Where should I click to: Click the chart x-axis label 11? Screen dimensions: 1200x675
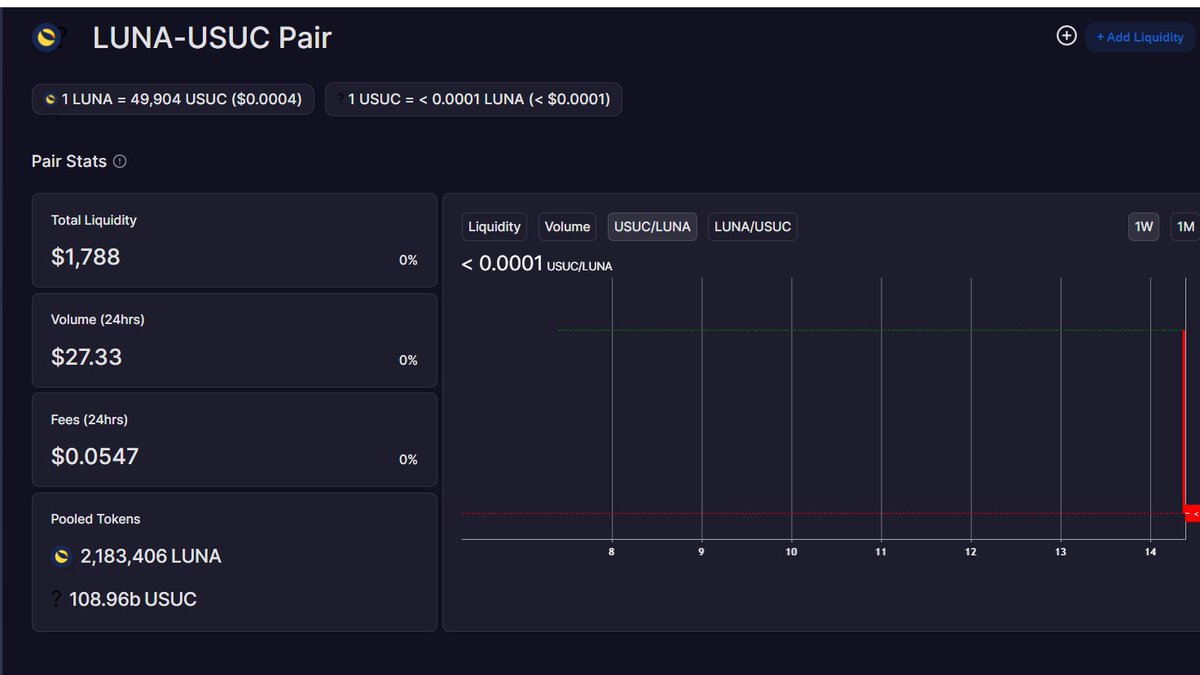click(881, 552)
